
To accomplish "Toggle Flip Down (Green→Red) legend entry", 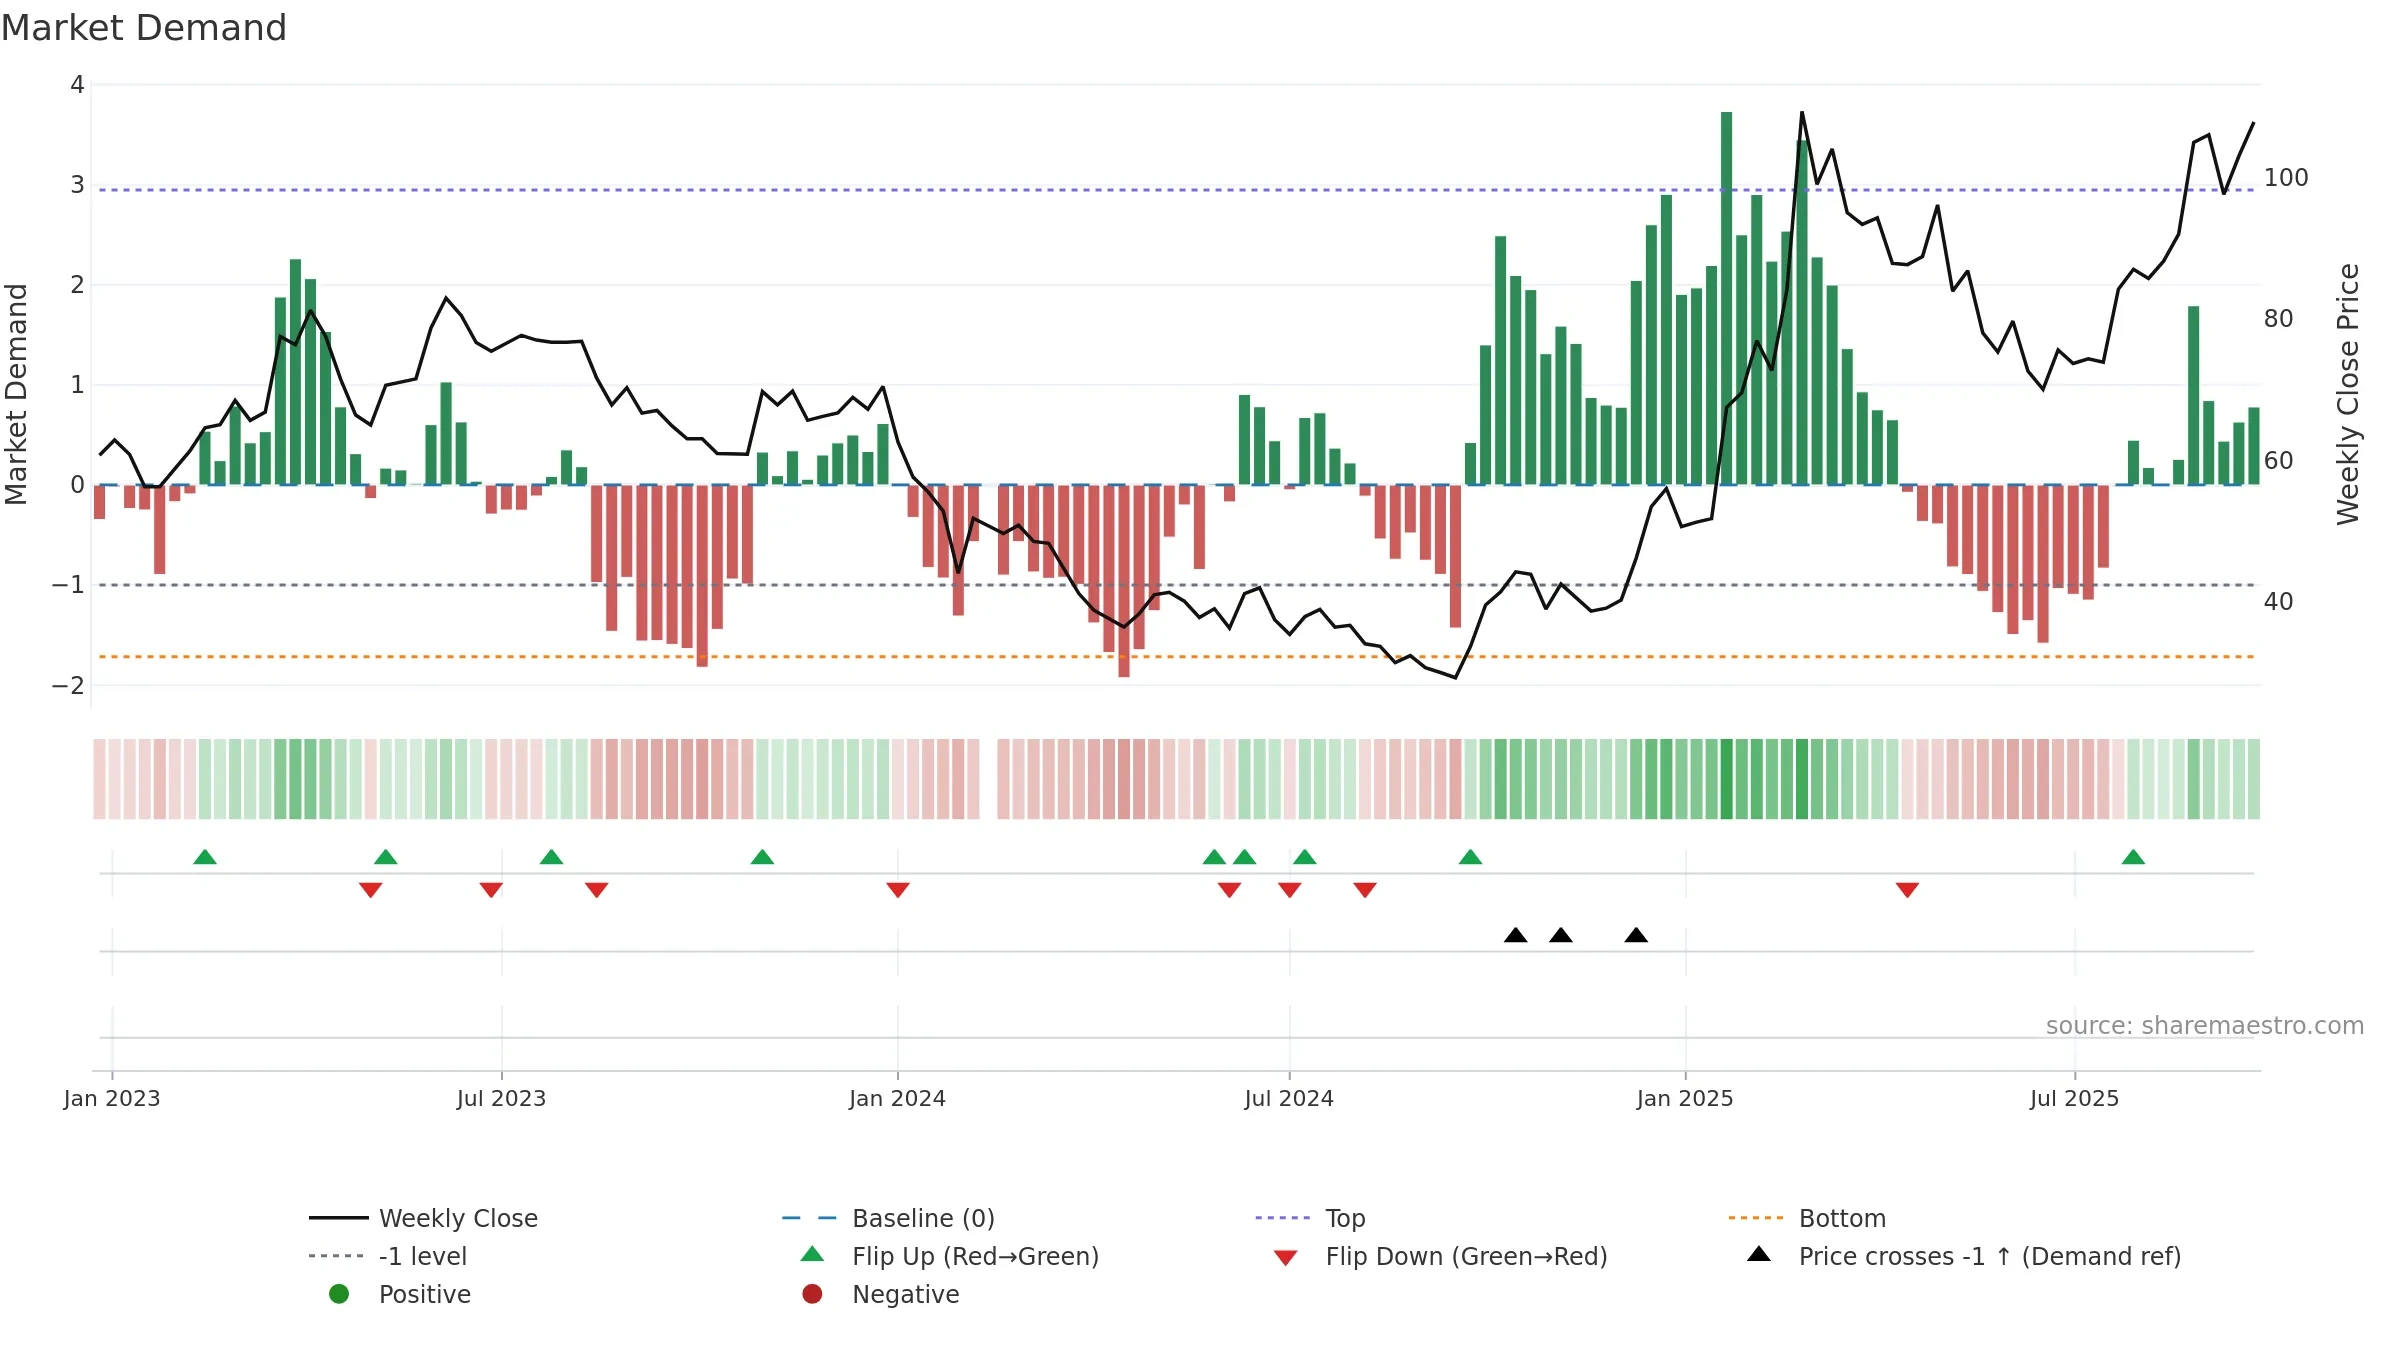I will coord(1441,1256).
